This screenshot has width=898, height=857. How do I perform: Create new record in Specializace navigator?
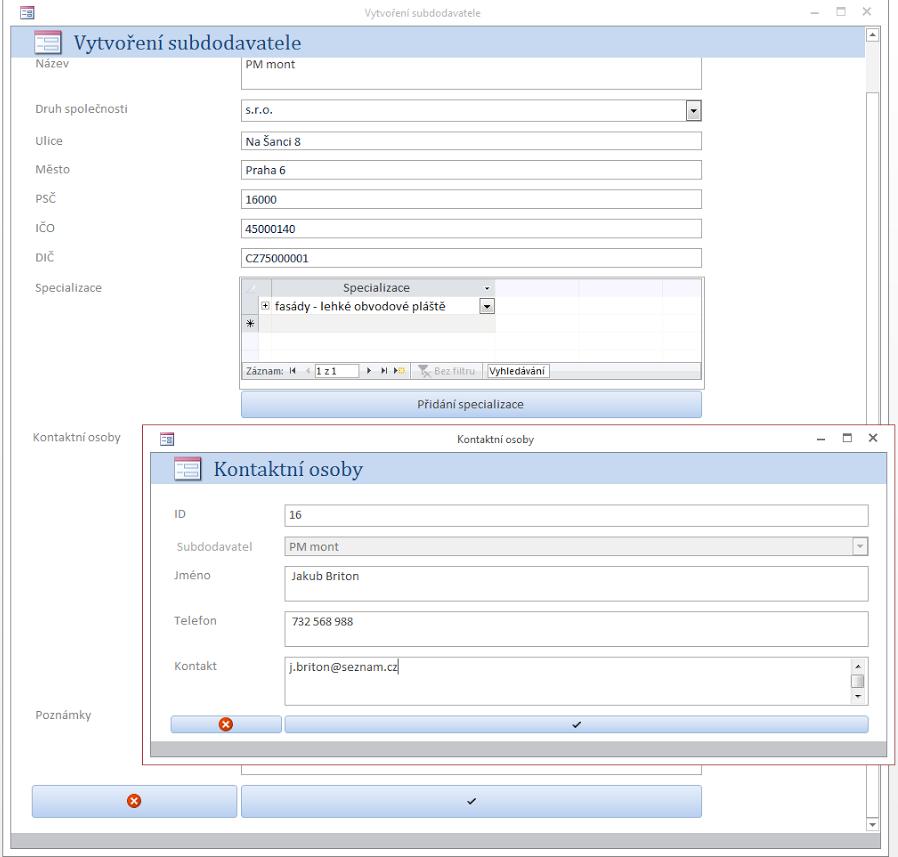tap(399, 371)
